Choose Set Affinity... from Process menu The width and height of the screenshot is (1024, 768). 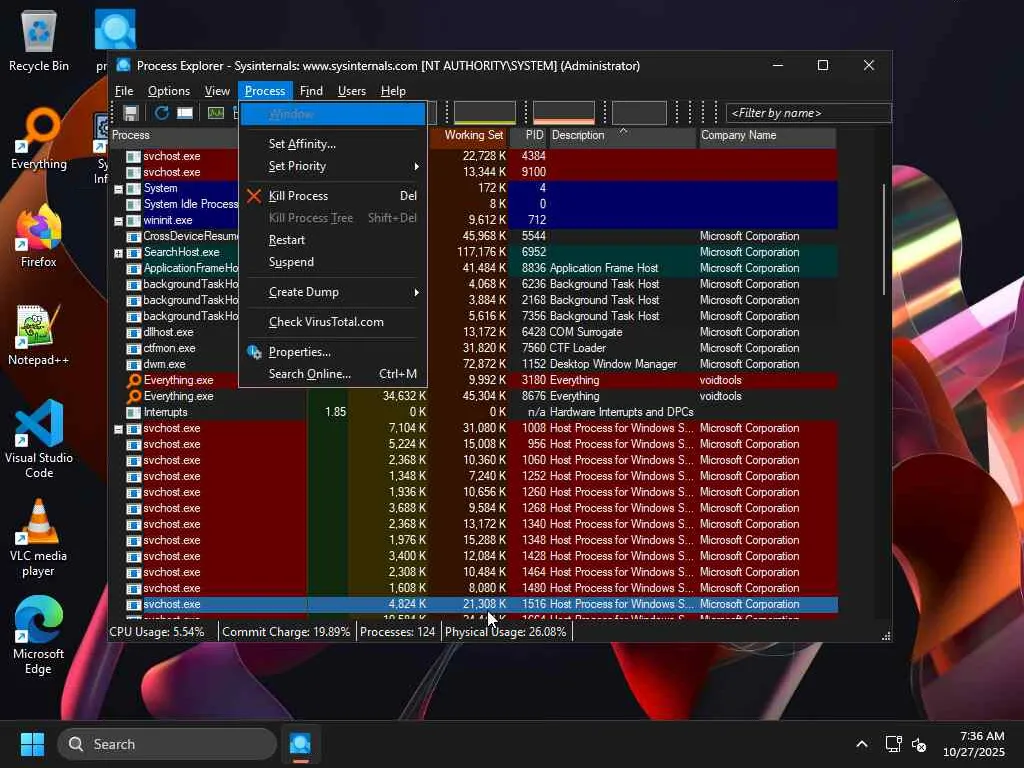[333, 144]
